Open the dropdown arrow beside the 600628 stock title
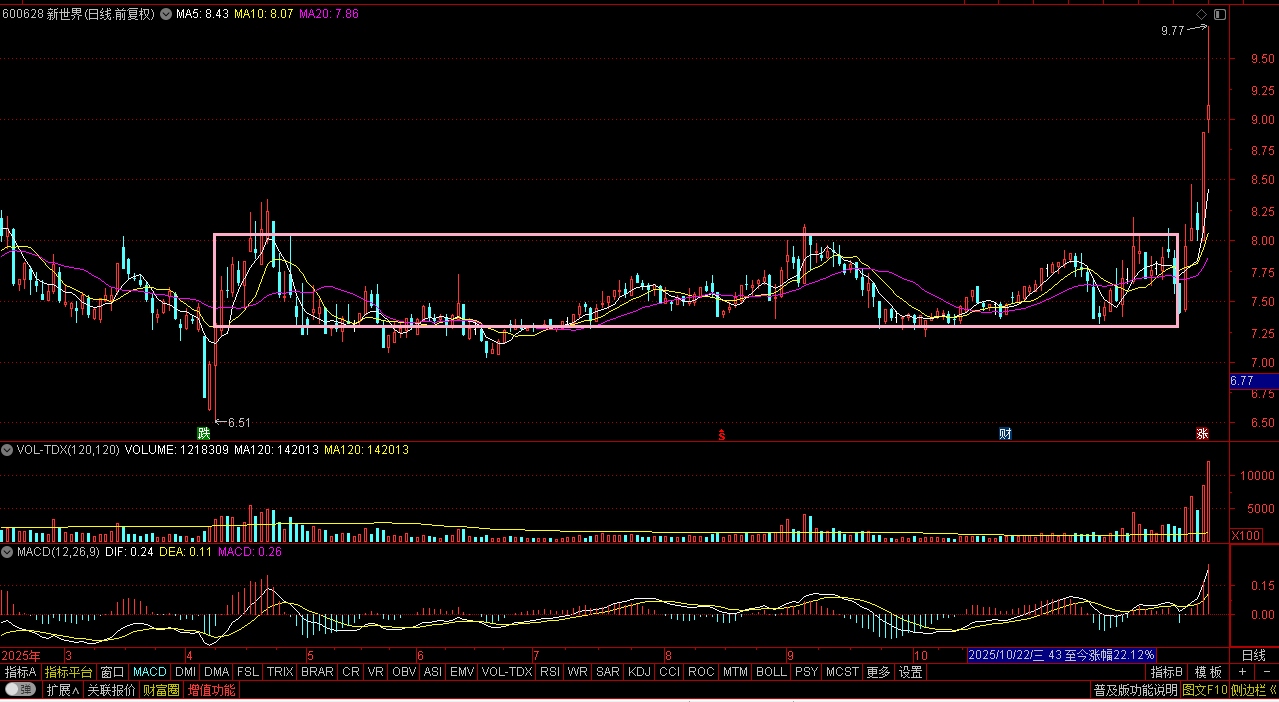Screen dimensions: 1279x702 [165, 15]
